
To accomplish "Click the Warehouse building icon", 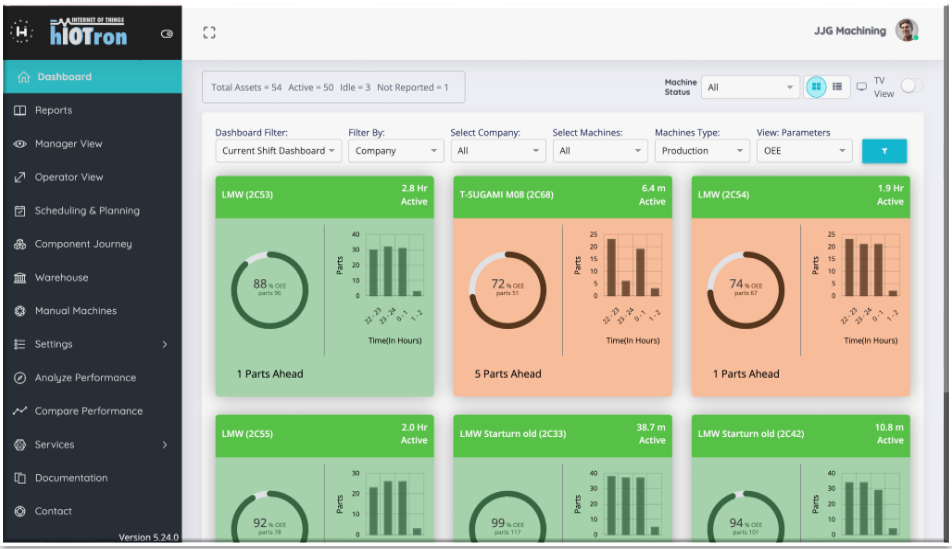I will point(20,278).
